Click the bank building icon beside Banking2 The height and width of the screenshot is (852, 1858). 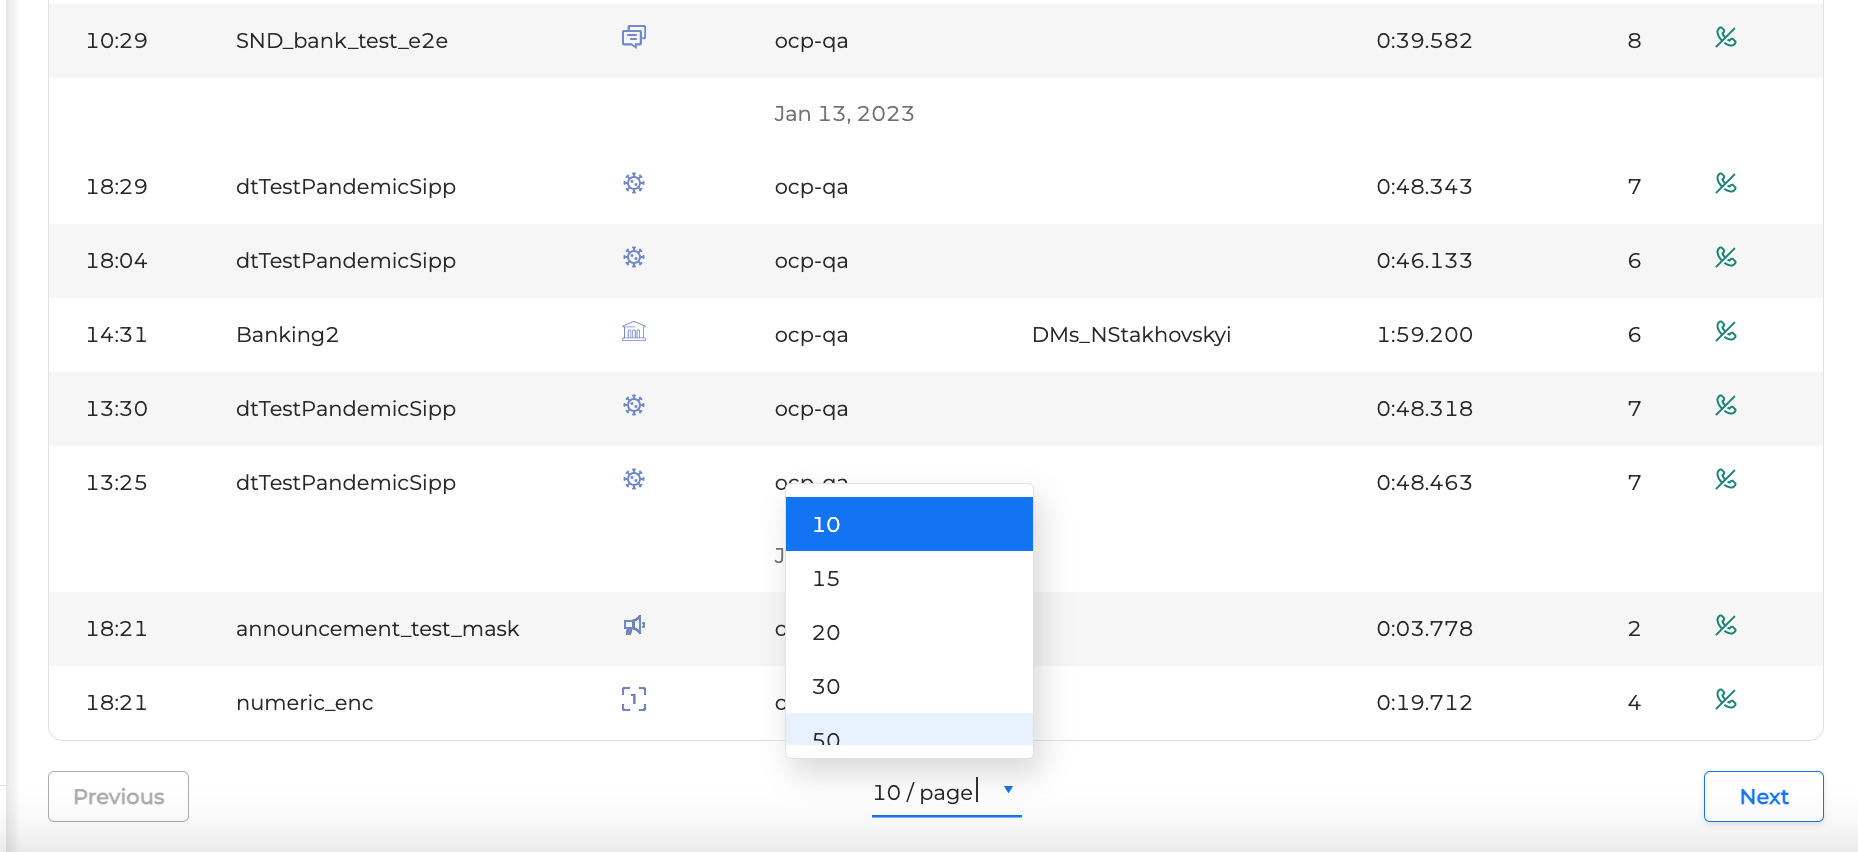point(633,332)
